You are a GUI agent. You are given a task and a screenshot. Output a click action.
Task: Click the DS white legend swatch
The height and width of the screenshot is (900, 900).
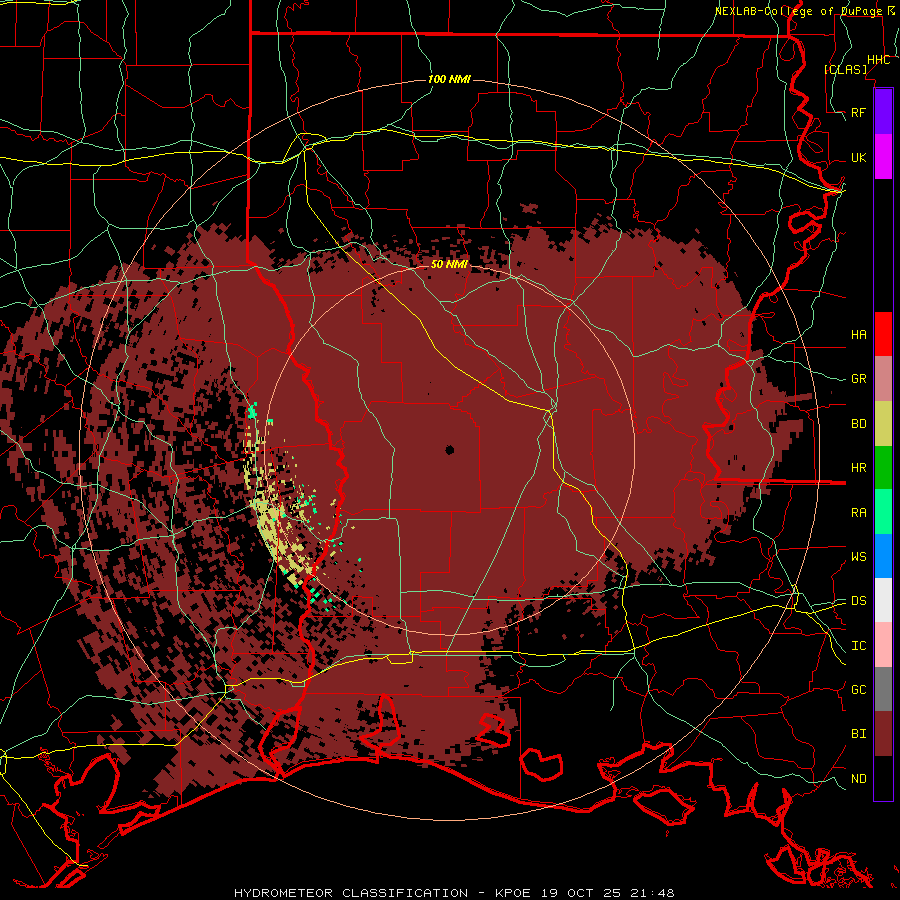point(883,600)
